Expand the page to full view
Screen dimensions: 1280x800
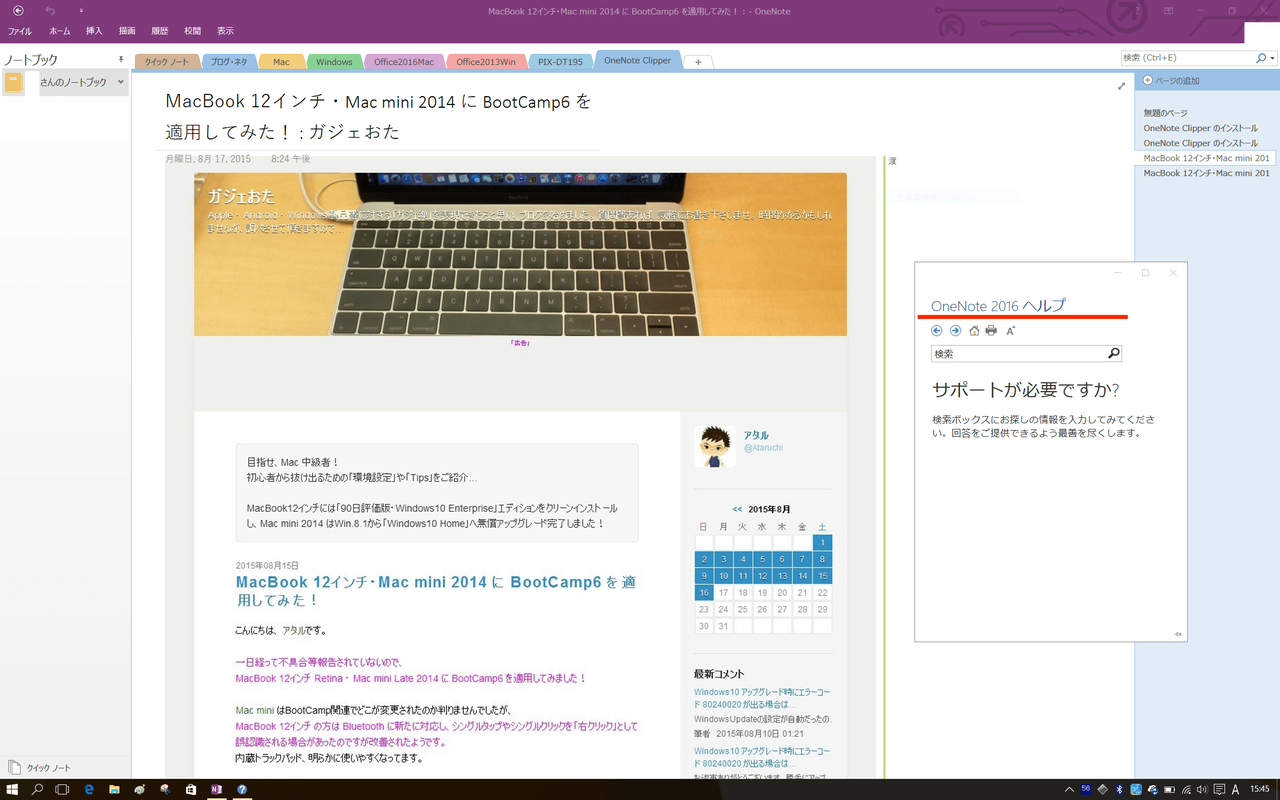tap(1121, 86)
